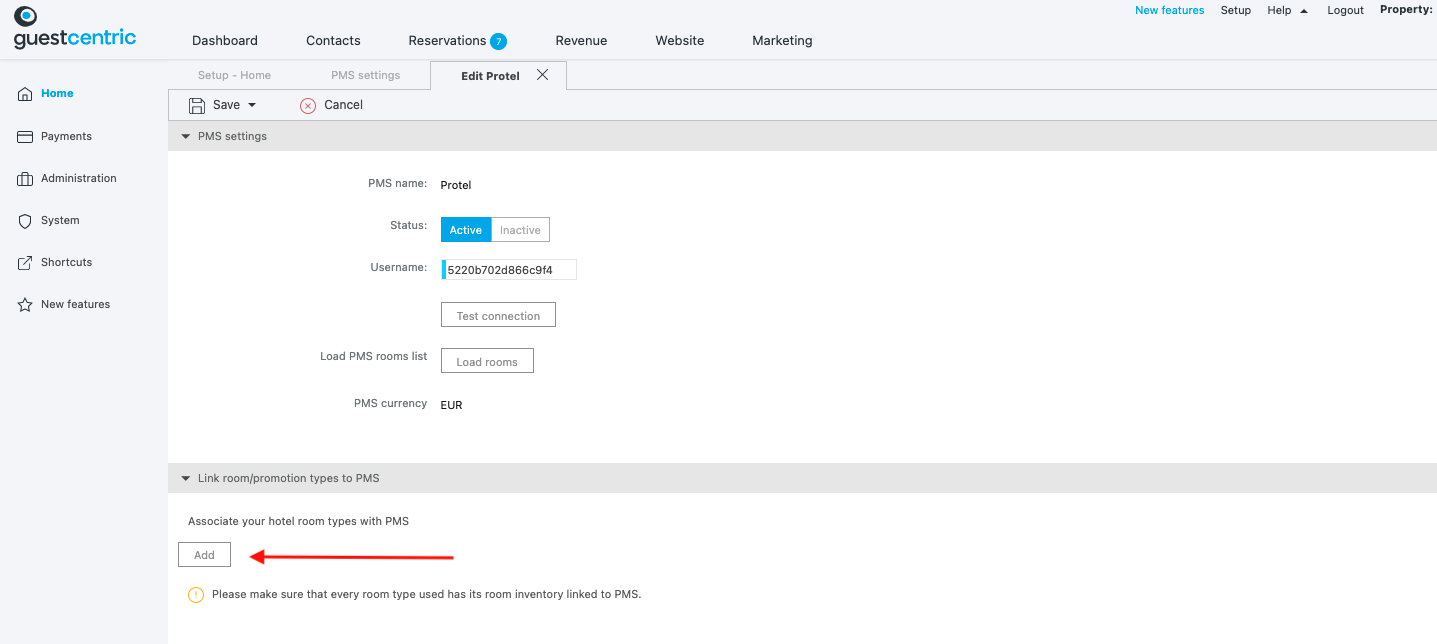The height and width of the screenshot is (644, 1437).
Task: Open the Marketing menu
Action: coord(782,41)
